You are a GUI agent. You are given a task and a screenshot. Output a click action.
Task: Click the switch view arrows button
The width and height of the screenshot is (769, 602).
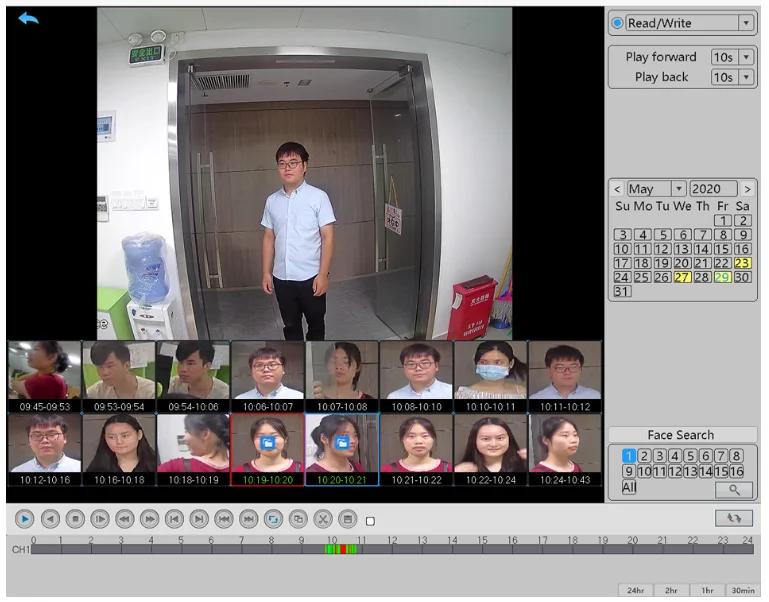(x=733, y=518)
